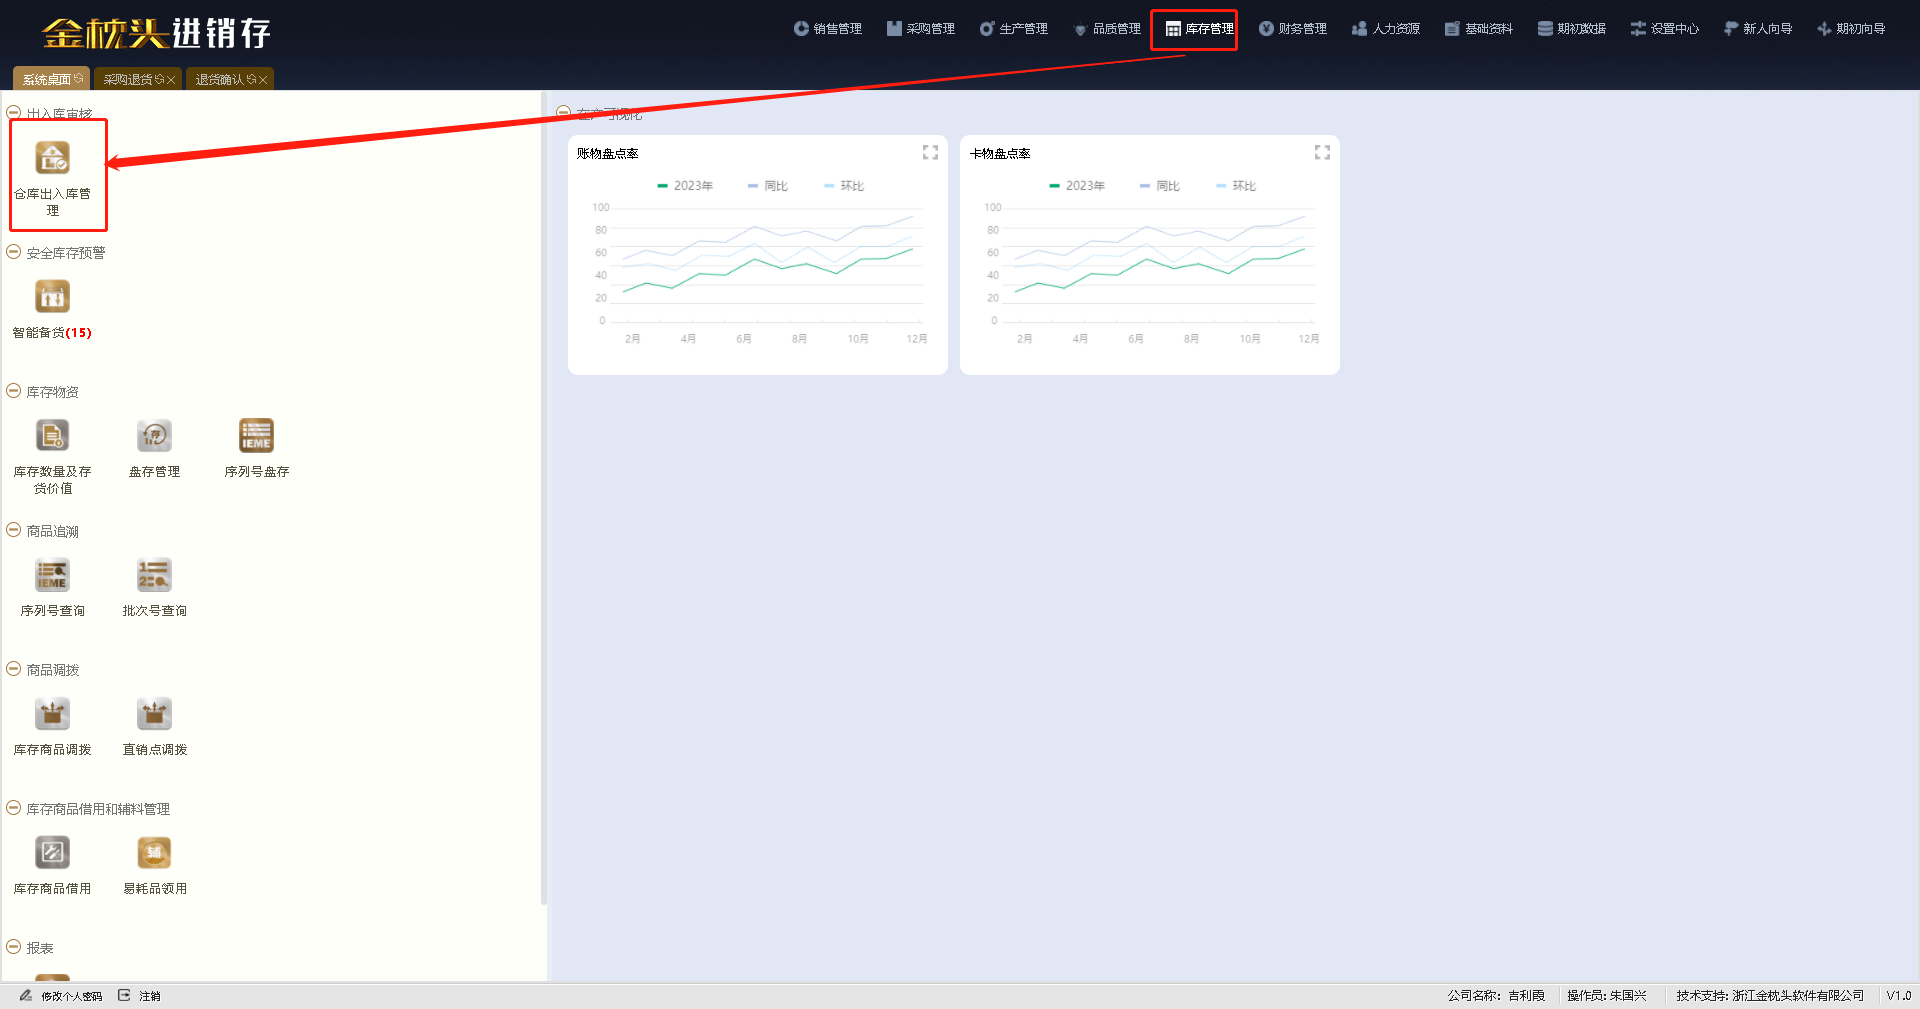Open 直销点调拨 icon
The image size is (1920, 1009).
coord(155,714)
